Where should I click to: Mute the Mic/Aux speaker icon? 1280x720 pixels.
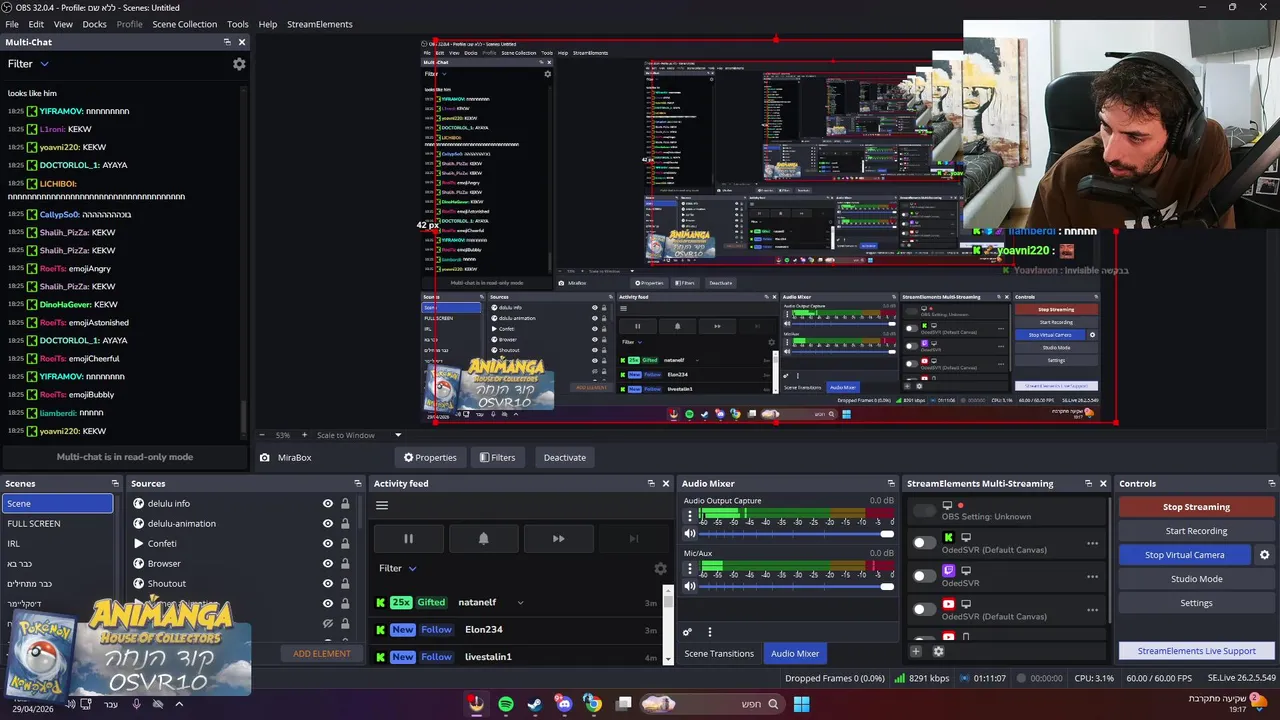tap(689, 587)
